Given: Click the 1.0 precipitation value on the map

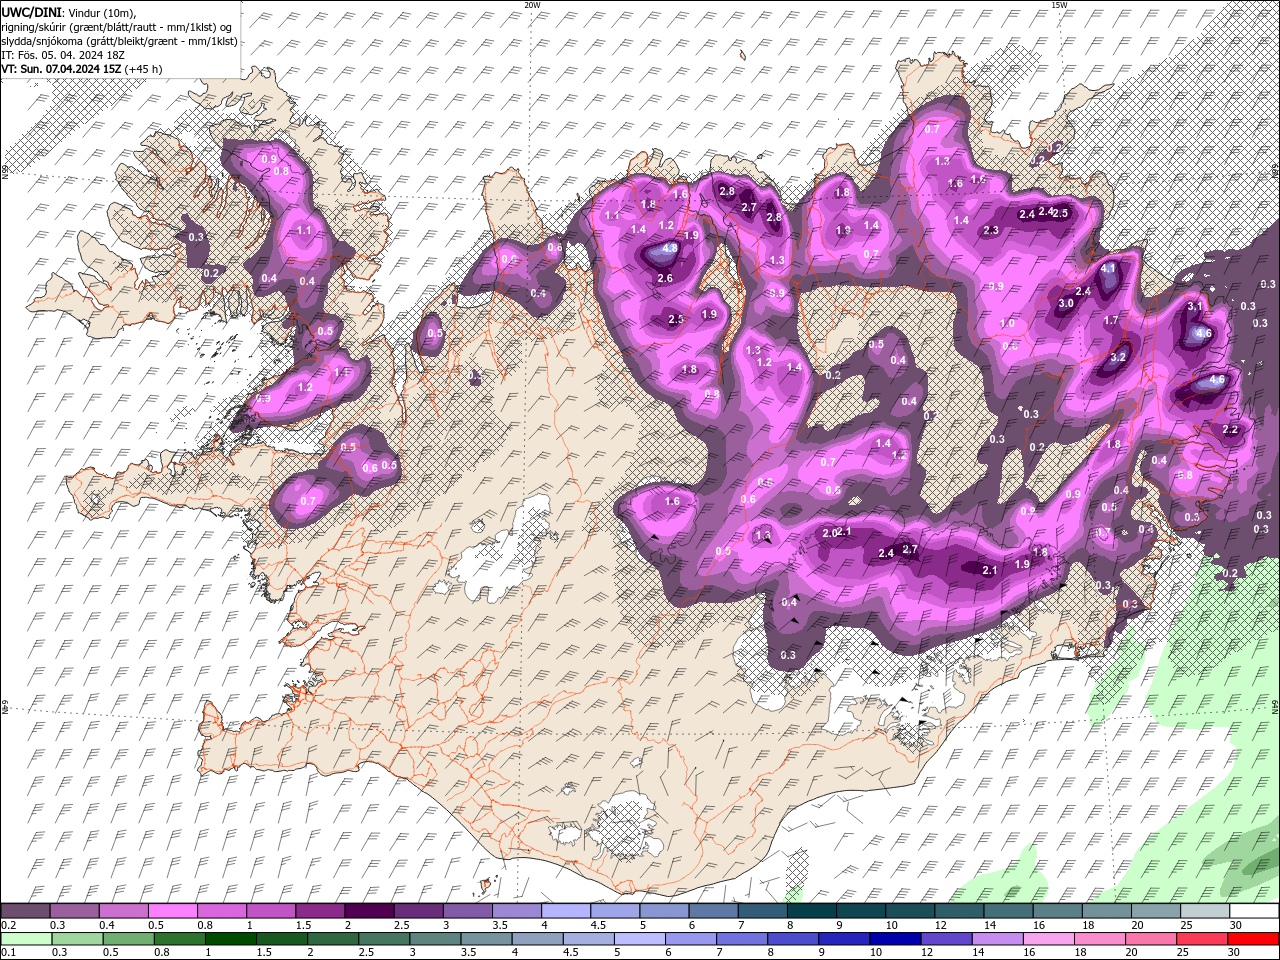Looking at the screenshot, I should (x=1007, y=324).
